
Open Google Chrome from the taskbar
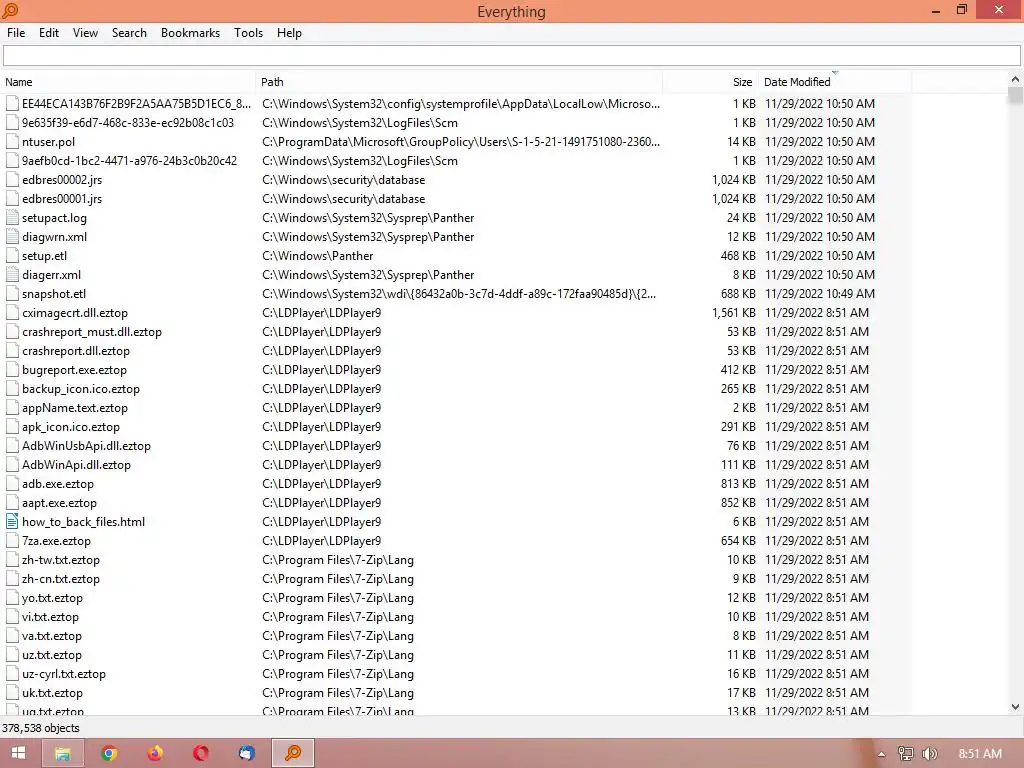coord(109,753)
